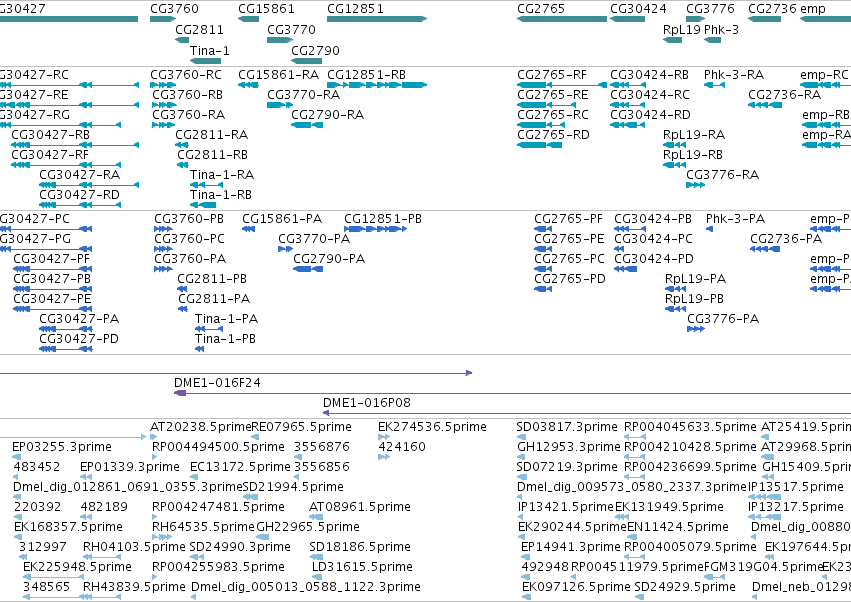Viewport: 851px width, 602px height.
Task: Select the CG3760-RC transcript label
Action: pyautogui.click(x=186, y=75)
